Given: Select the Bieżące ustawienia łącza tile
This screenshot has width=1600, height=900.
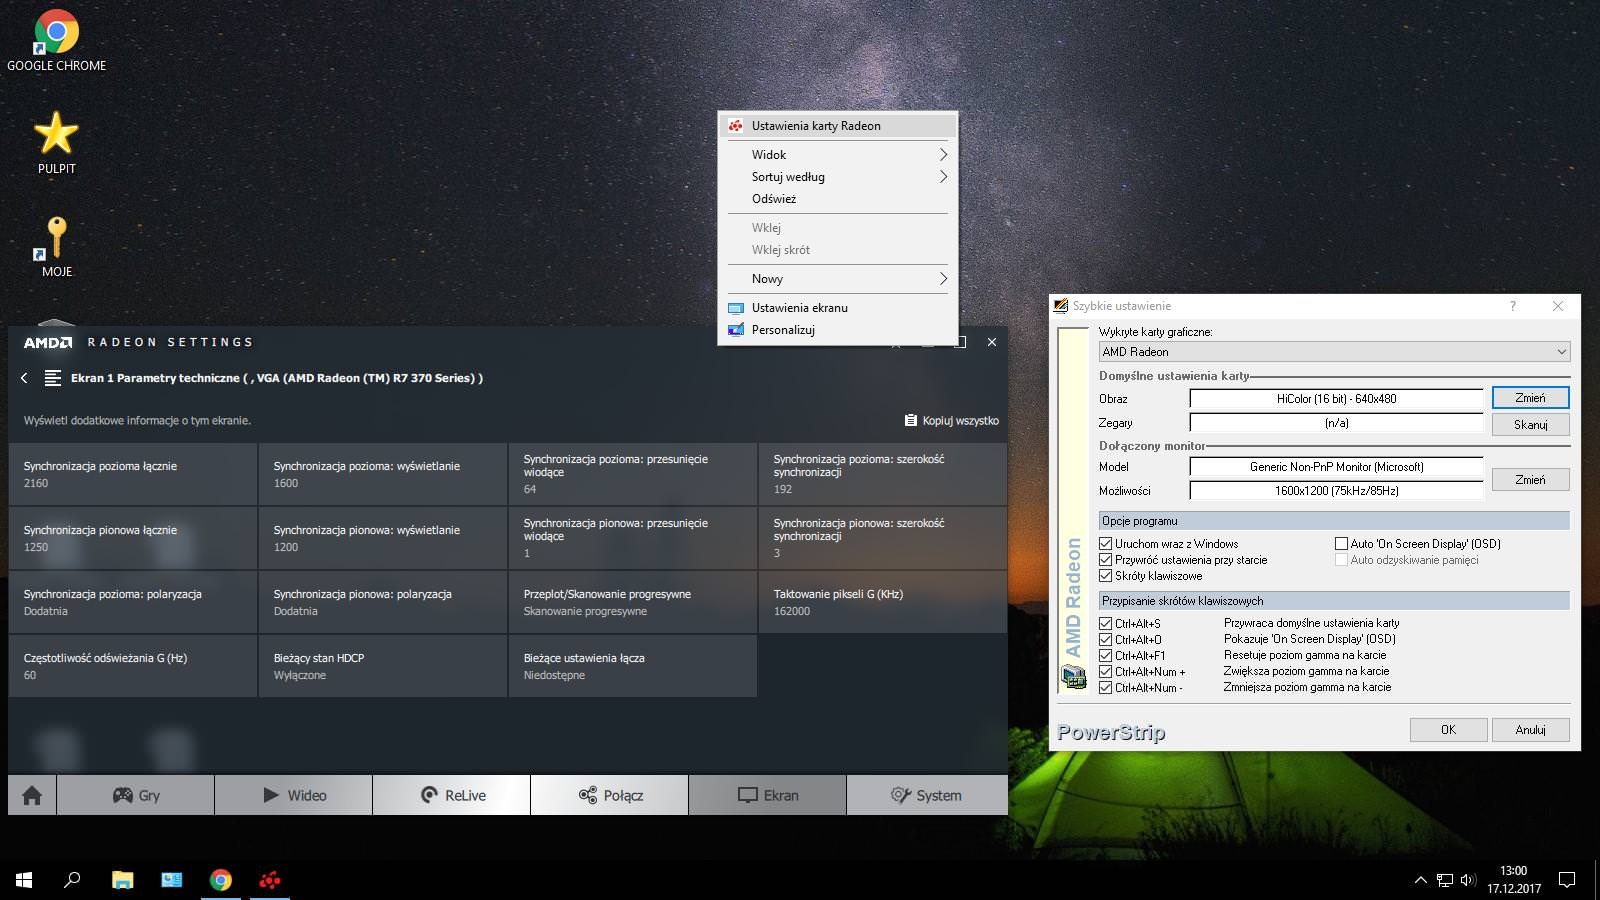Looking at the screenshot, I should [633, 666].
